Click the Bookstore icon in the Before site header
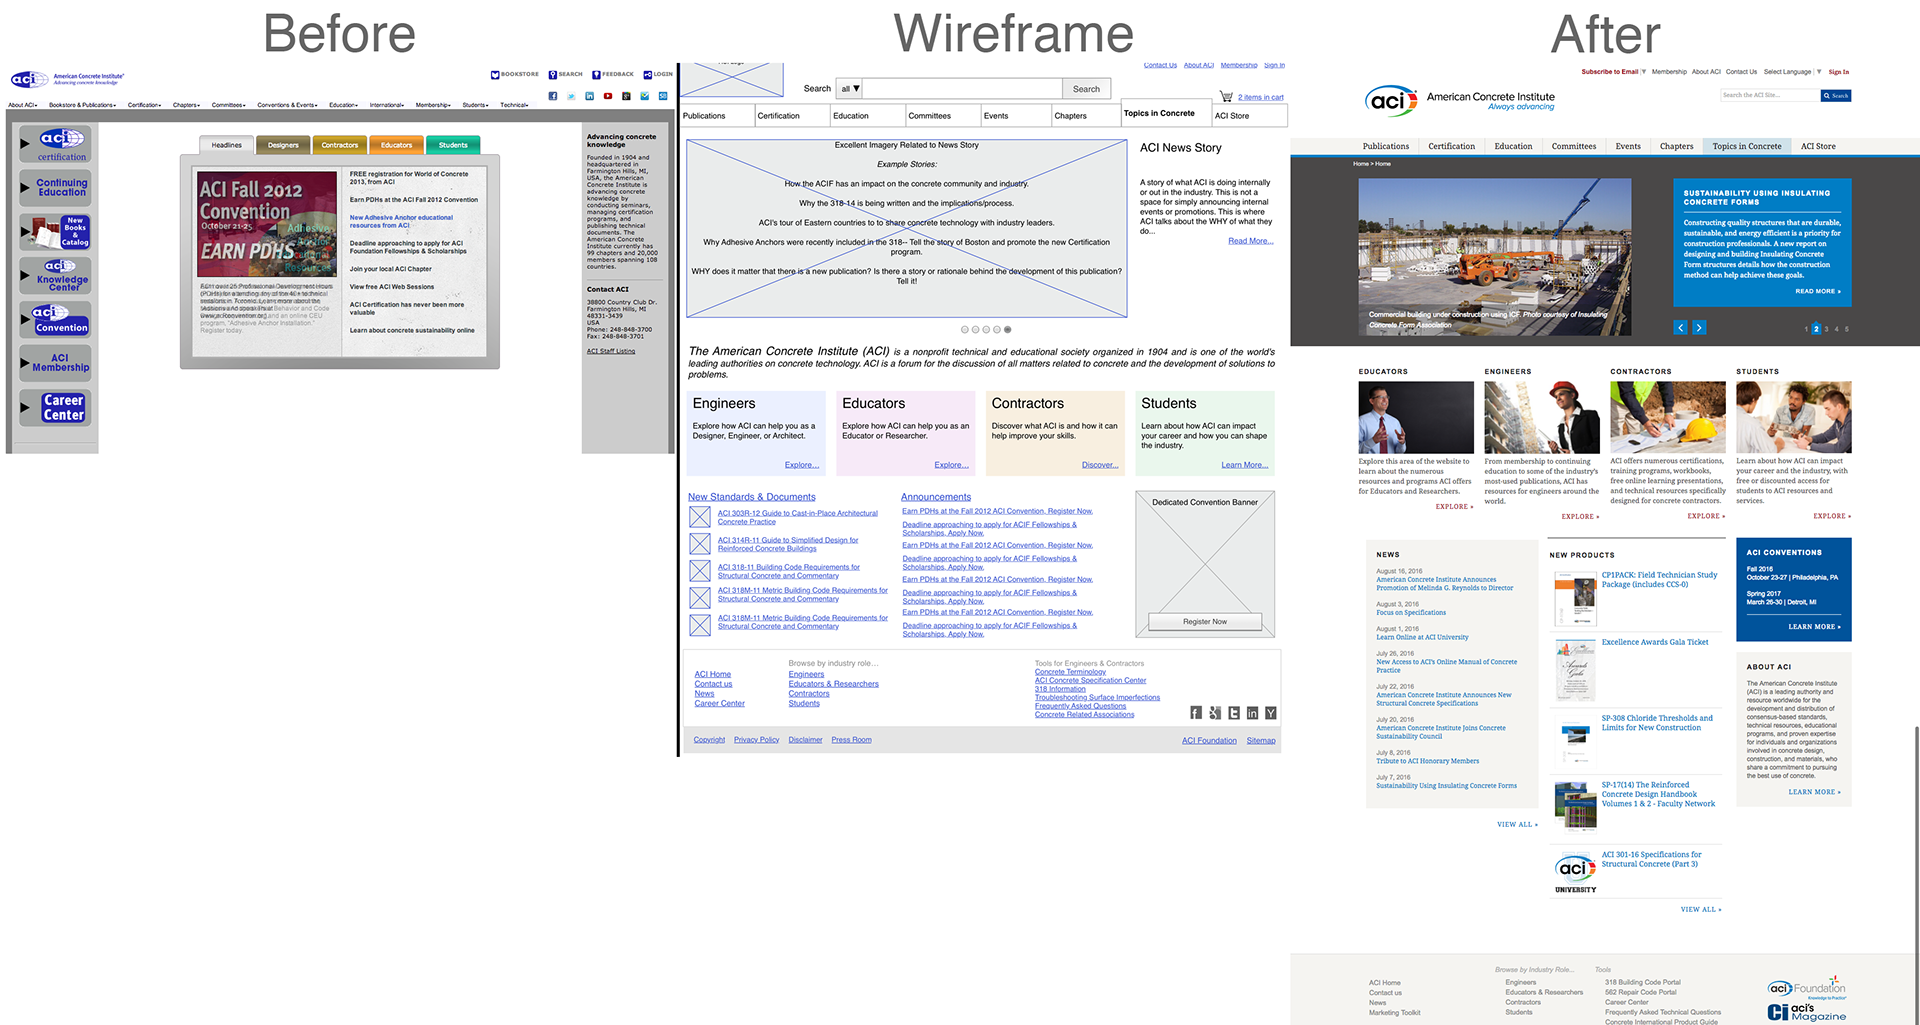This screenshot has width=1920, height=1025. 494,74
